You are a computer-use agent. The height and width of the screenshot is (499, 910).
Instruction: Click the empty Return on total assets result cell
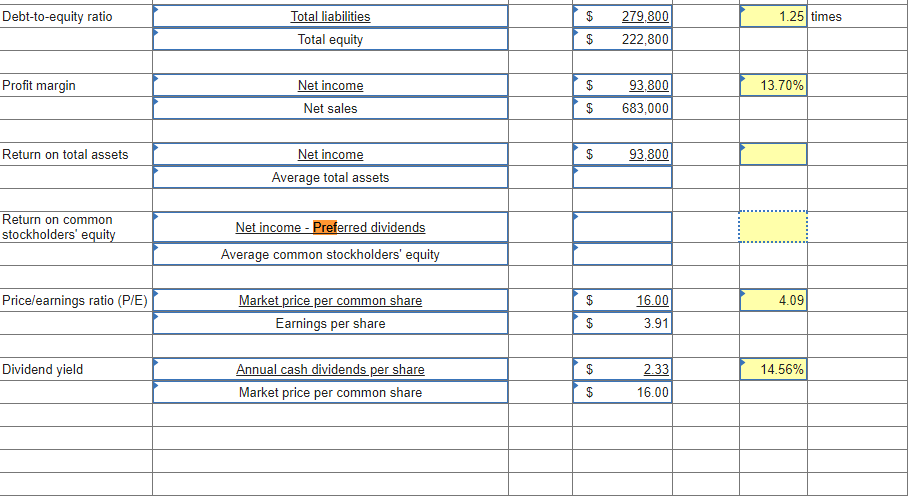tap(773, 154)
